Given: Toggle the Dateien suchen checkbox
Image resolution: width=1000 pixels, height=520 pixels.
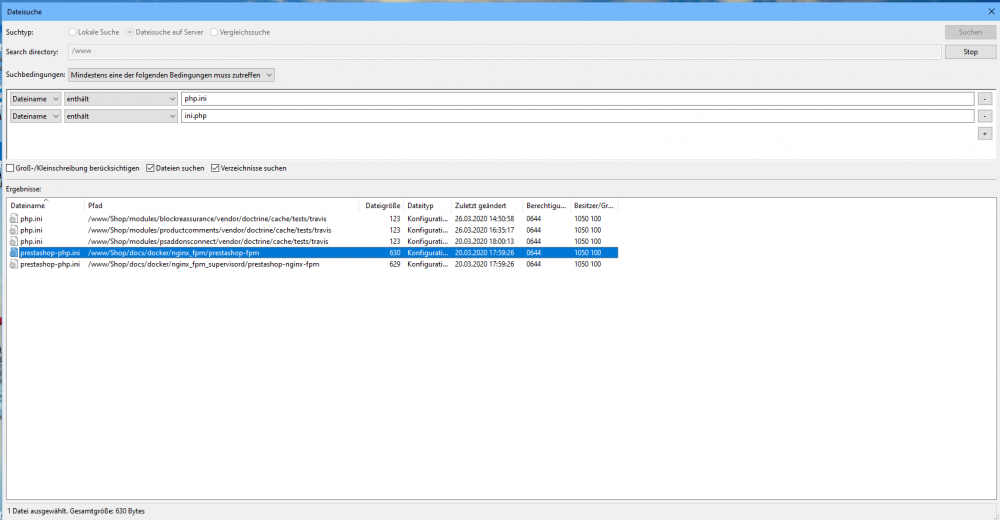Looking at the screenshot, I should tap(151, 168).
